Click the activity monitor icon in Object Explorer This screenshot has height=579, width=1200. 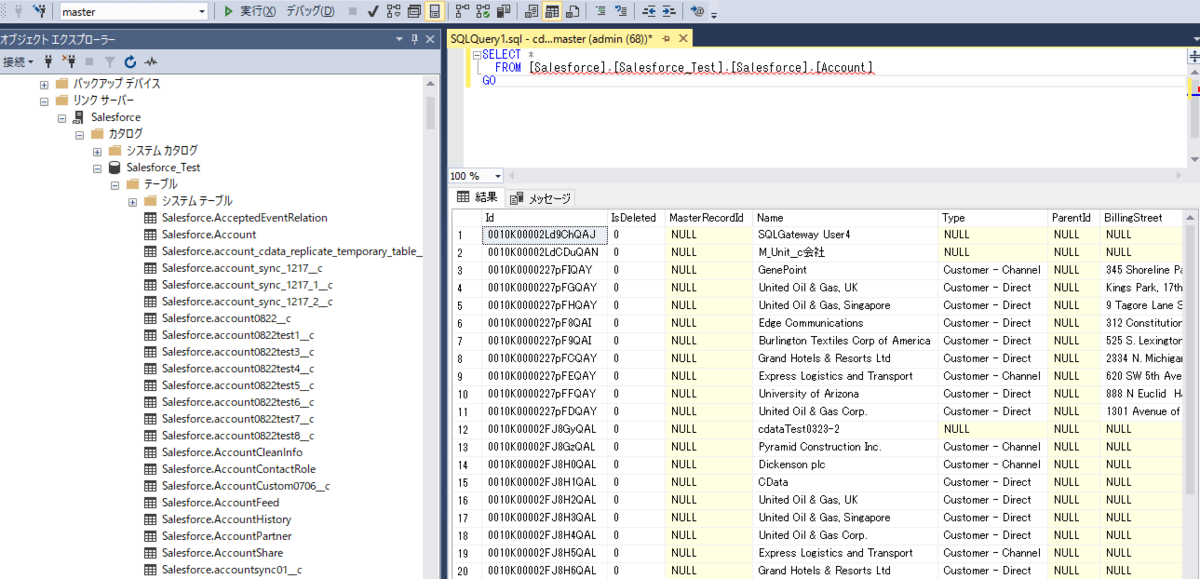point(151,62)
